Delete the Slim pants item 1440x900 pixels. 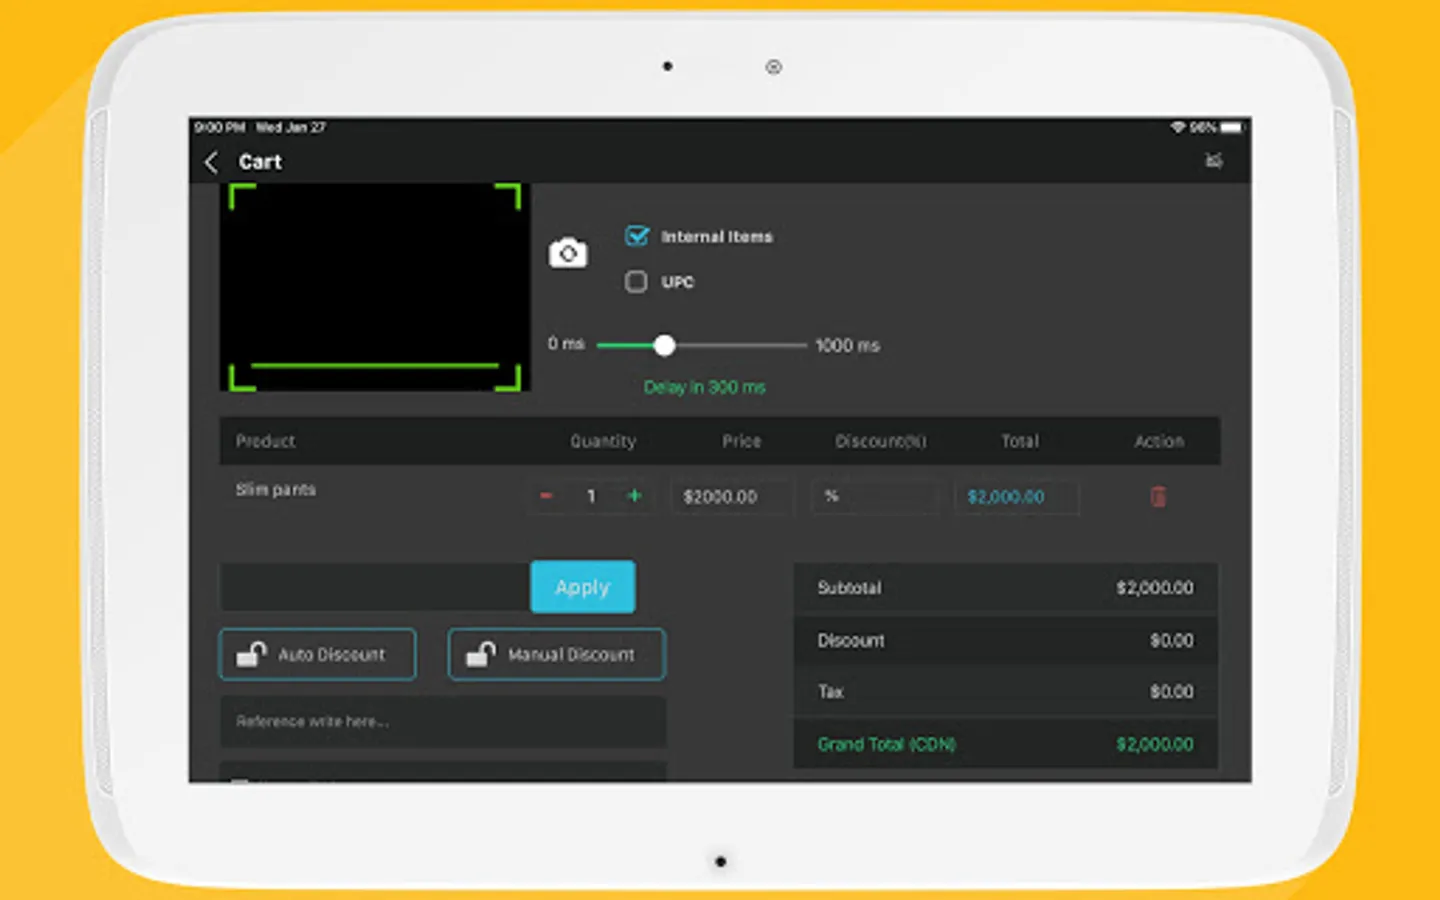coord(1158,496)
